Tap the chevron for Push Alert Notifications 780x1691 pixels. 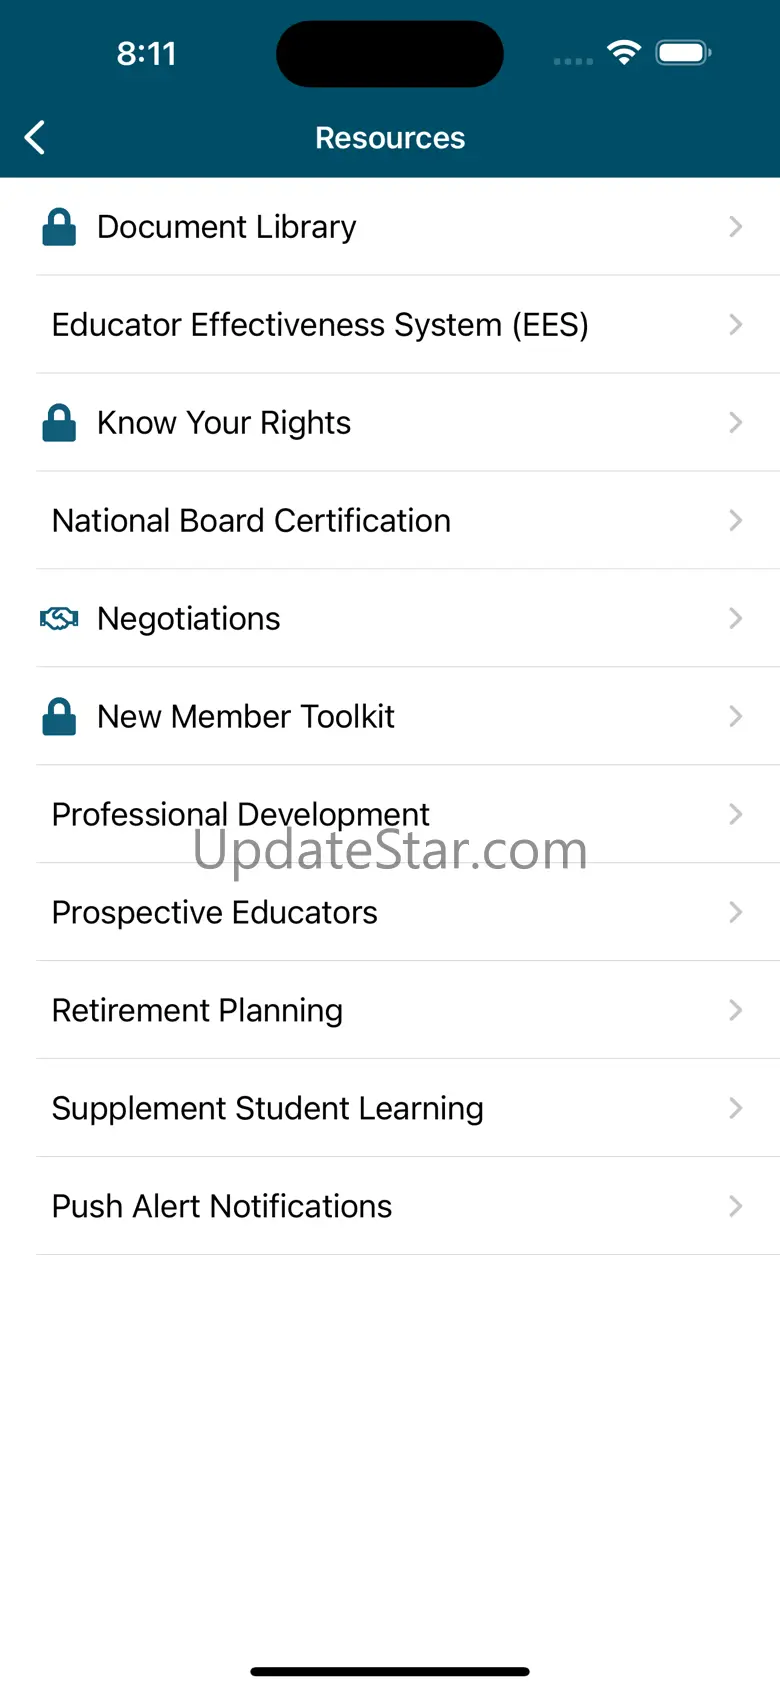click(x=735, y=1206)
